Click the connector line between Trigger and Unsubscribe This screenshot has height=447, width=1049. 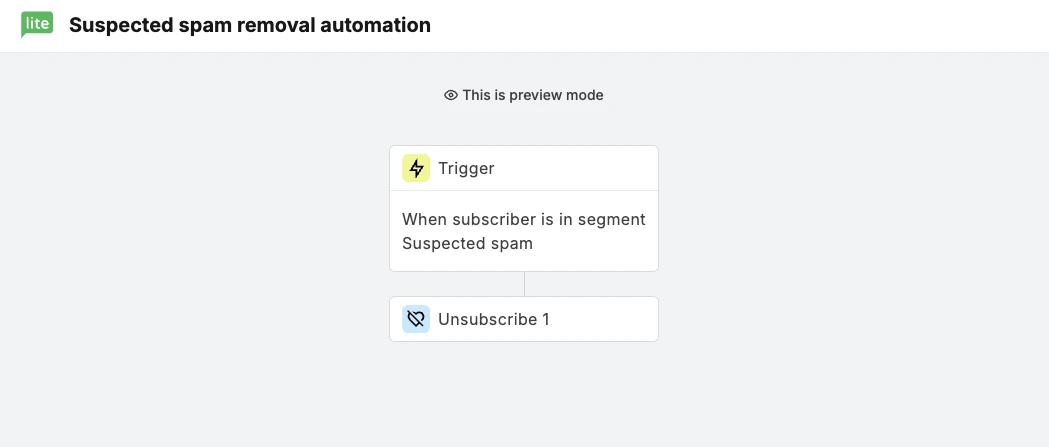[x=524, y=284]
